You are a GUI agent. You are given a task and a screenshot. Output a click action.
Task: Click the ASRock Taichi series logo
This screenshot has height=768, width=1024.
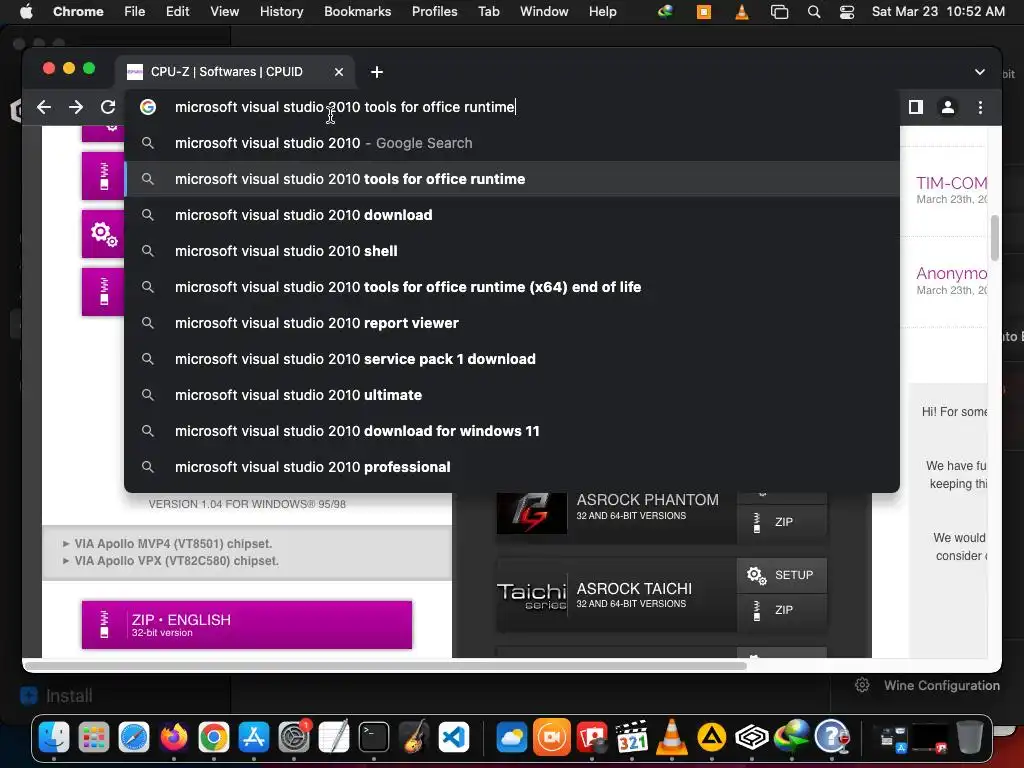[532, 596]
